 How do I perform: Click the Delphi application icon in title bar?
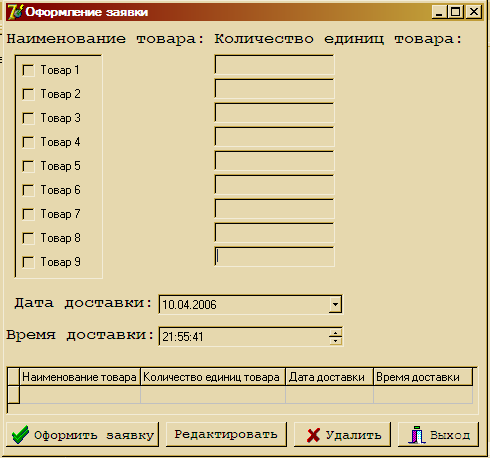pyautogui.click(x=15, y=12)
